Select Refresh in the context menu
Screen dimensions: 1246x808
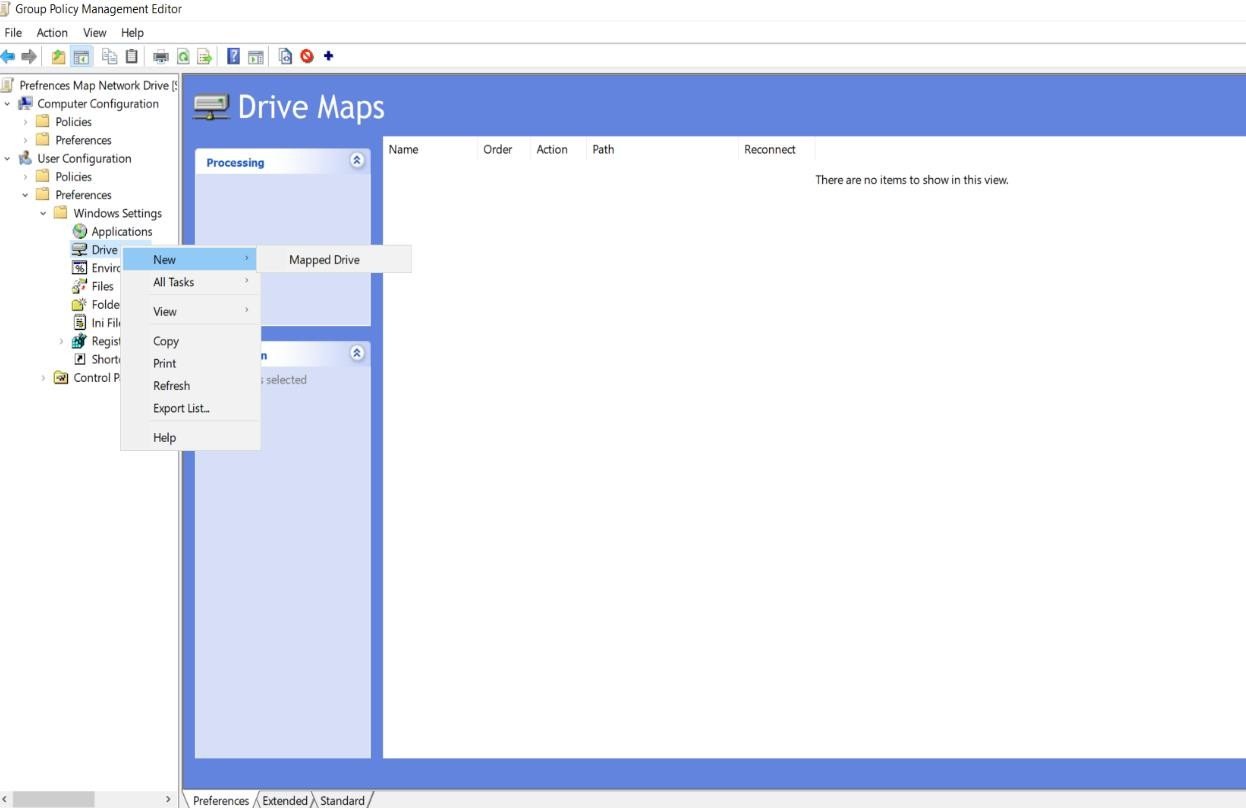click(x=190, y=385)
